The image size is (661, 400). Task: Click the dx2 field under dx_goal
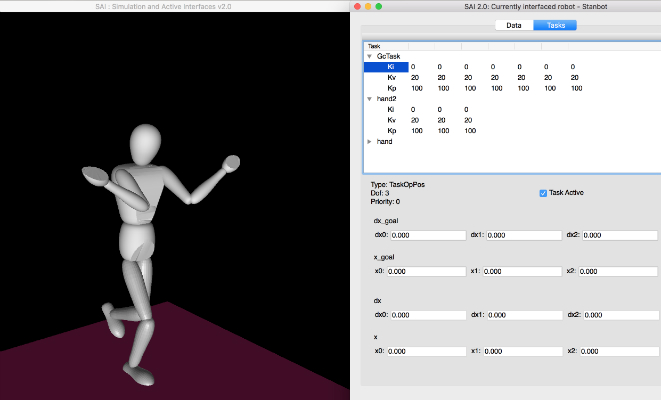619,235
